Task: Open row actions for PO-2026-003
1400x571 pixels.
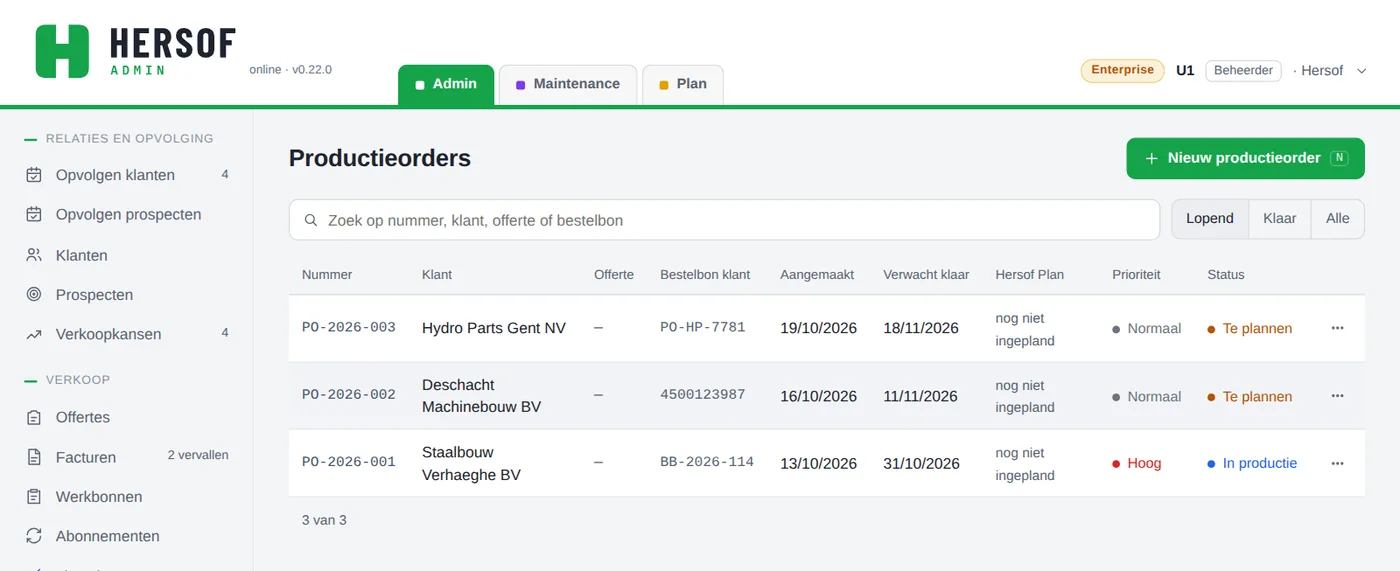Action: 1337,328
